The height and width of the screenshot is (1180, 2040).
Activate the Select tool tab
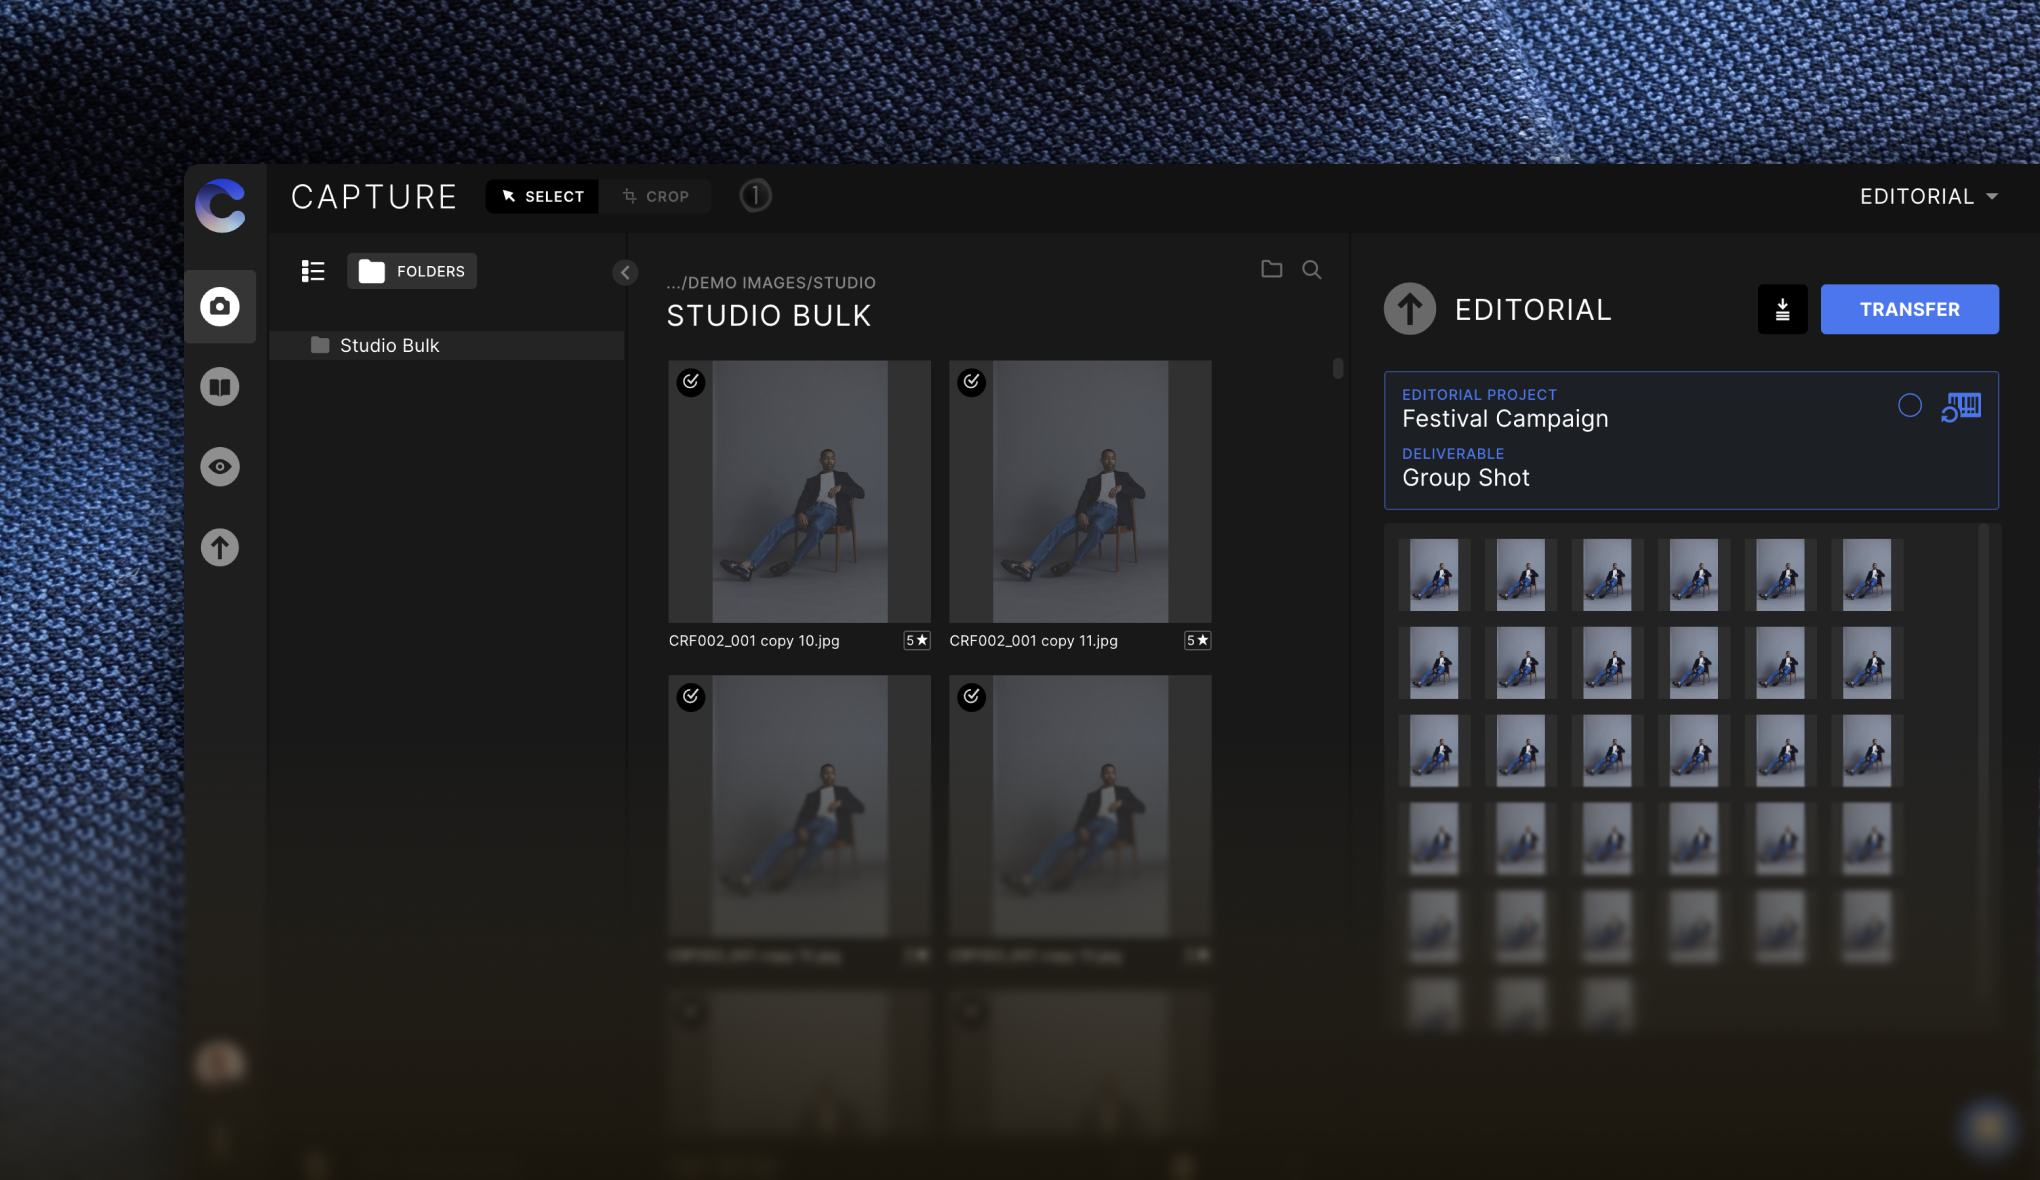(542, 197)
